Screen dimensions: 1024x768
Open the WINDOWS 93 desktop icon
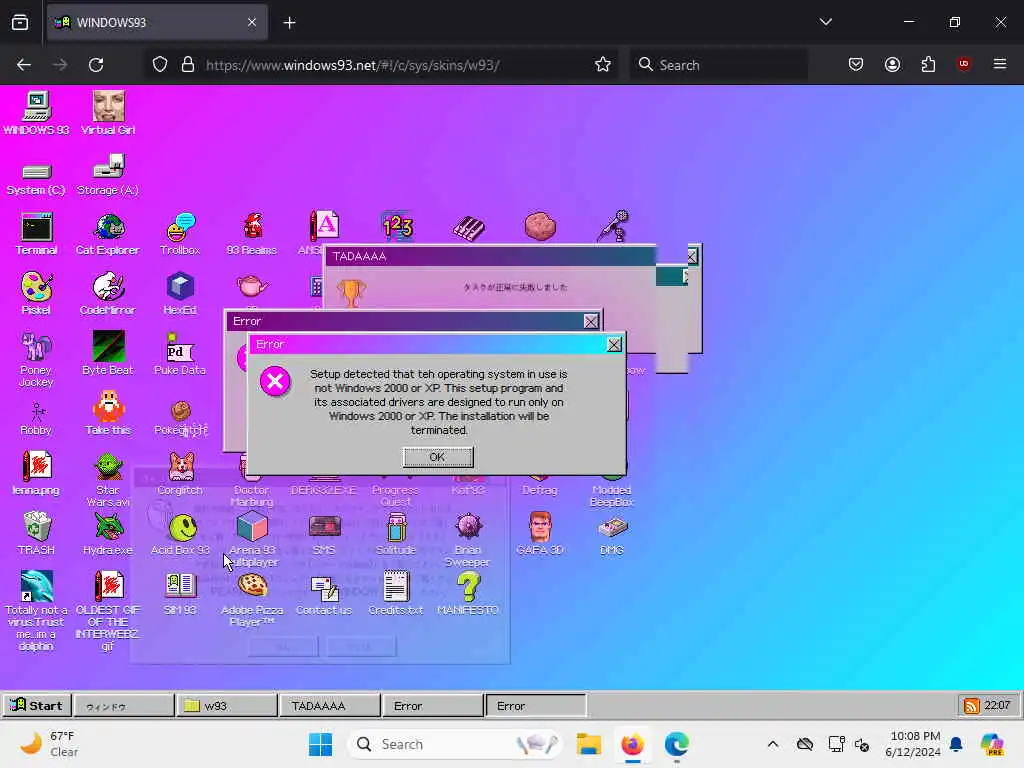click(x=36, y=114)
